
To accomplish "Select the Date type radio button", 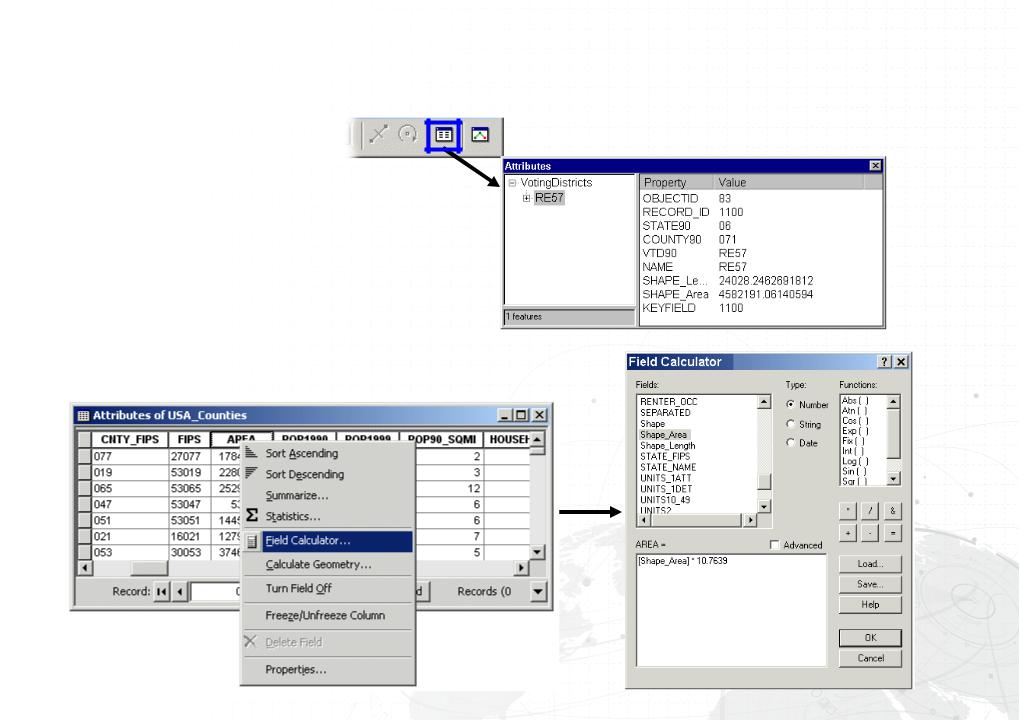I will pos(790,443).
